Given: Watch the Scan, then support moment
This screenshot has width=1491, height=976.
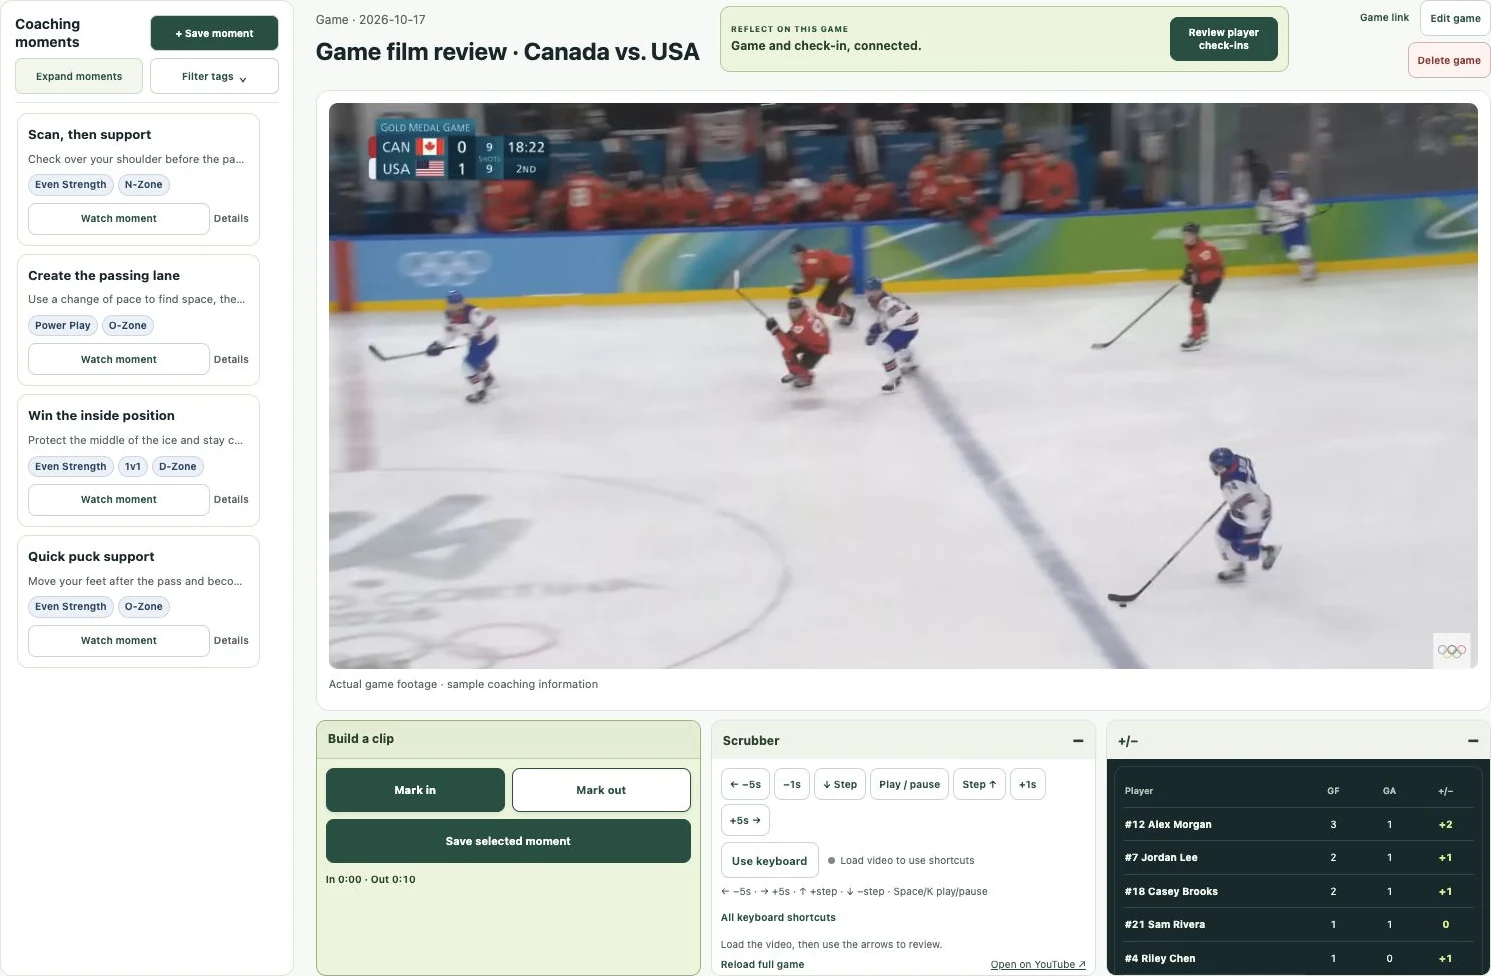Looking at the screenshot, I should (118, 219).
